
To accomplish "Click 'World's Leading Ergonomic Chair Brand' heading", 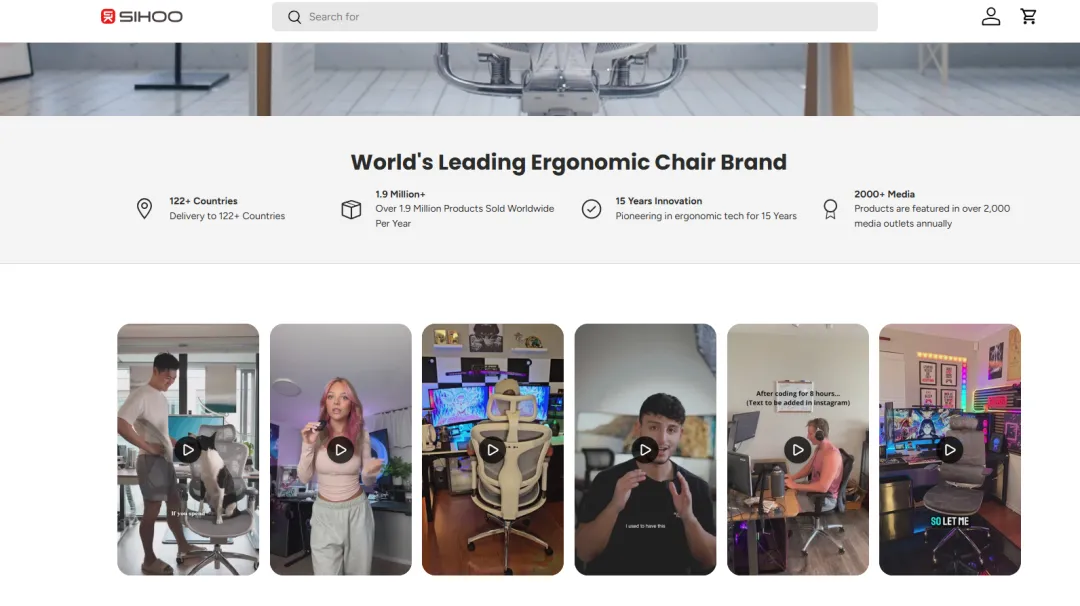I will (x=568, y=163).
